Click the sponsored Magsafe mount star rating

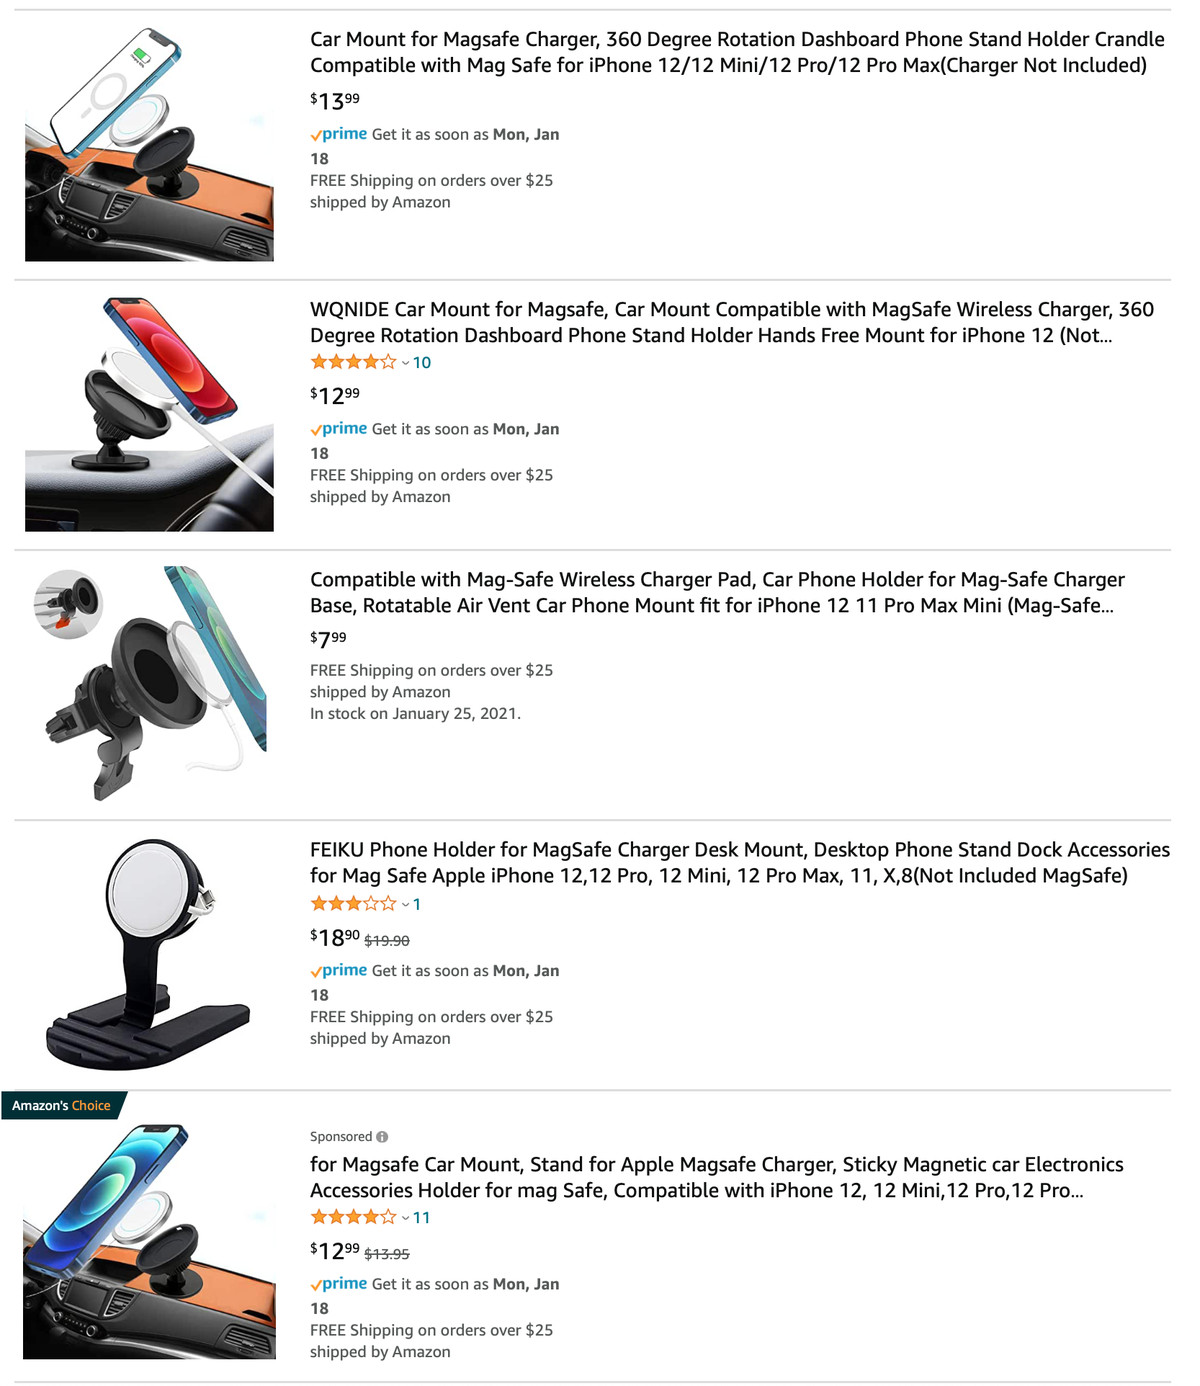pyautogui.click(x=353, y=1217)
